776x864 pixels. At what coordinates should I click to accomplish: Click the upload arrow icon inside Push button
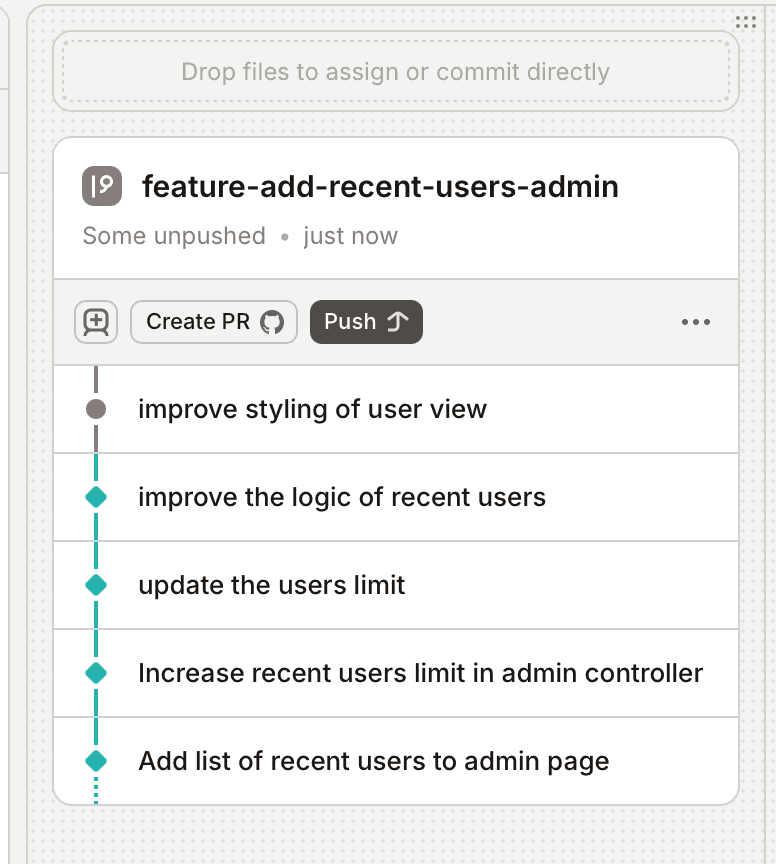[393, 321]
